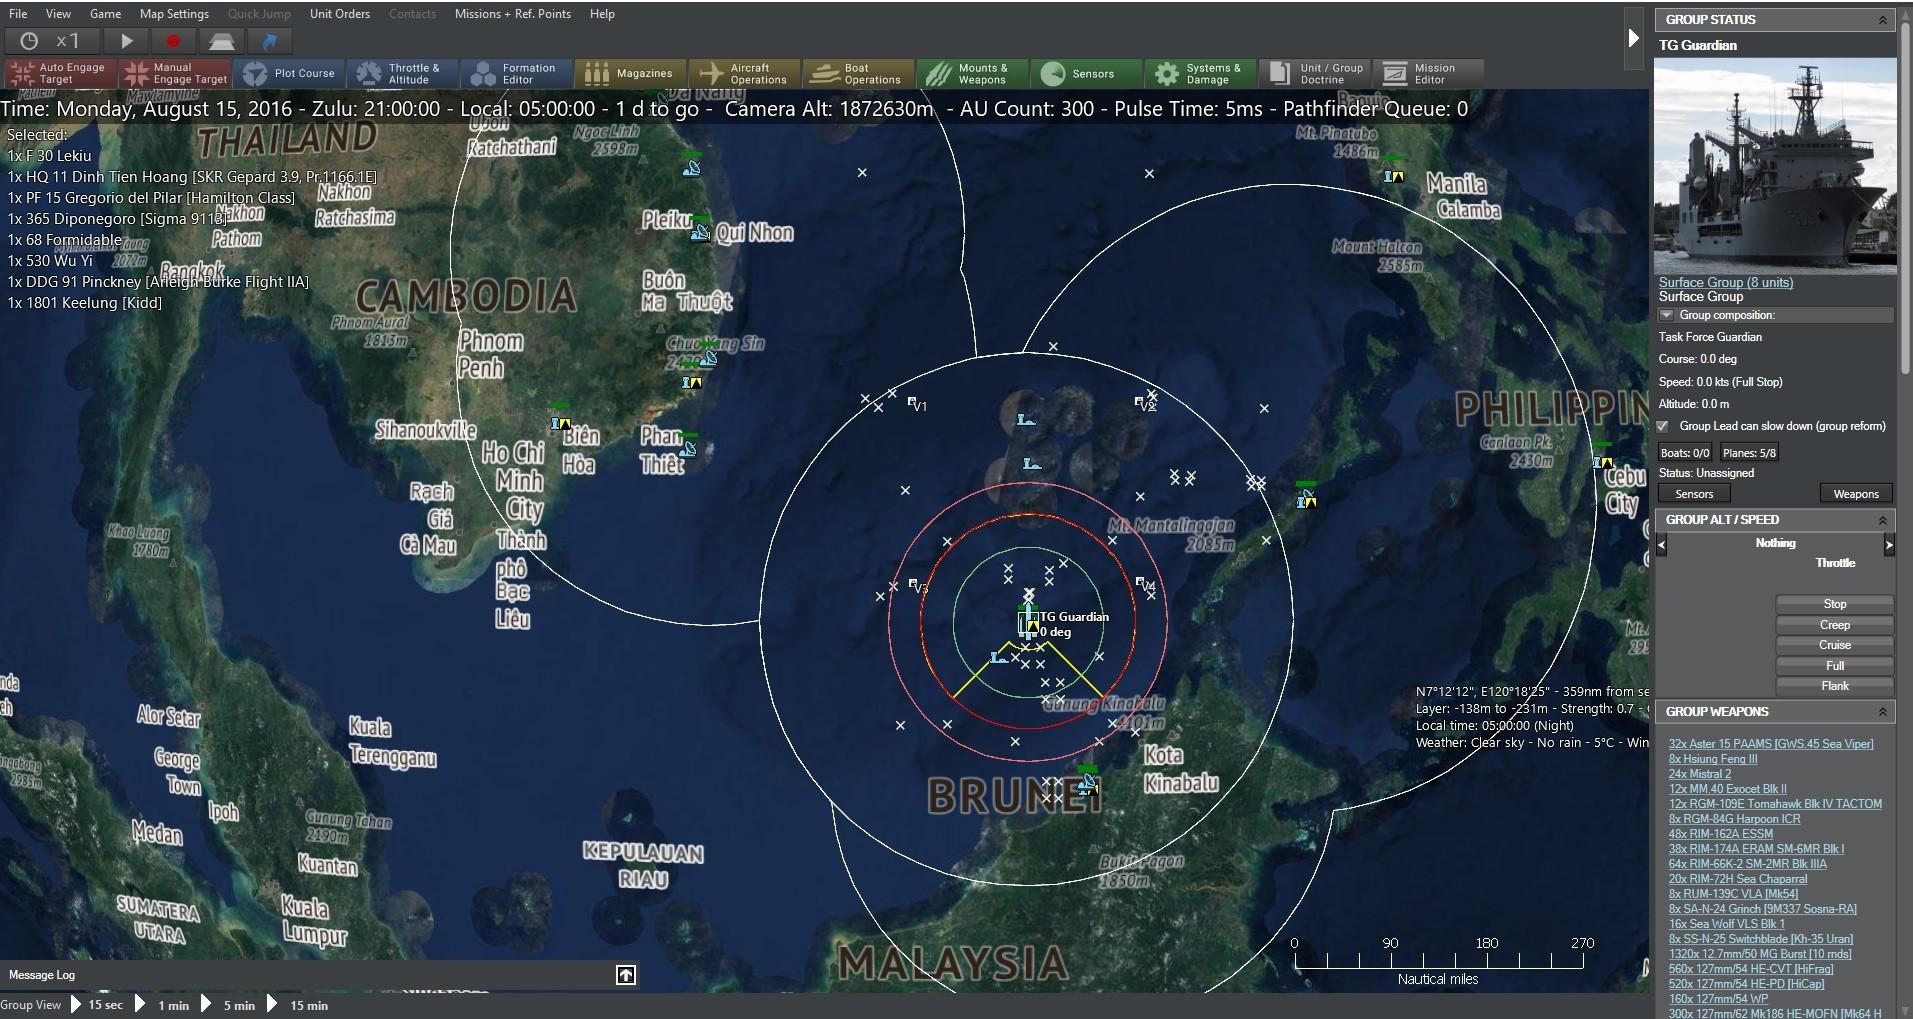Open the Unit Orders menu
This screenshot has height=1019, width=1913.
tap(339, 13)
